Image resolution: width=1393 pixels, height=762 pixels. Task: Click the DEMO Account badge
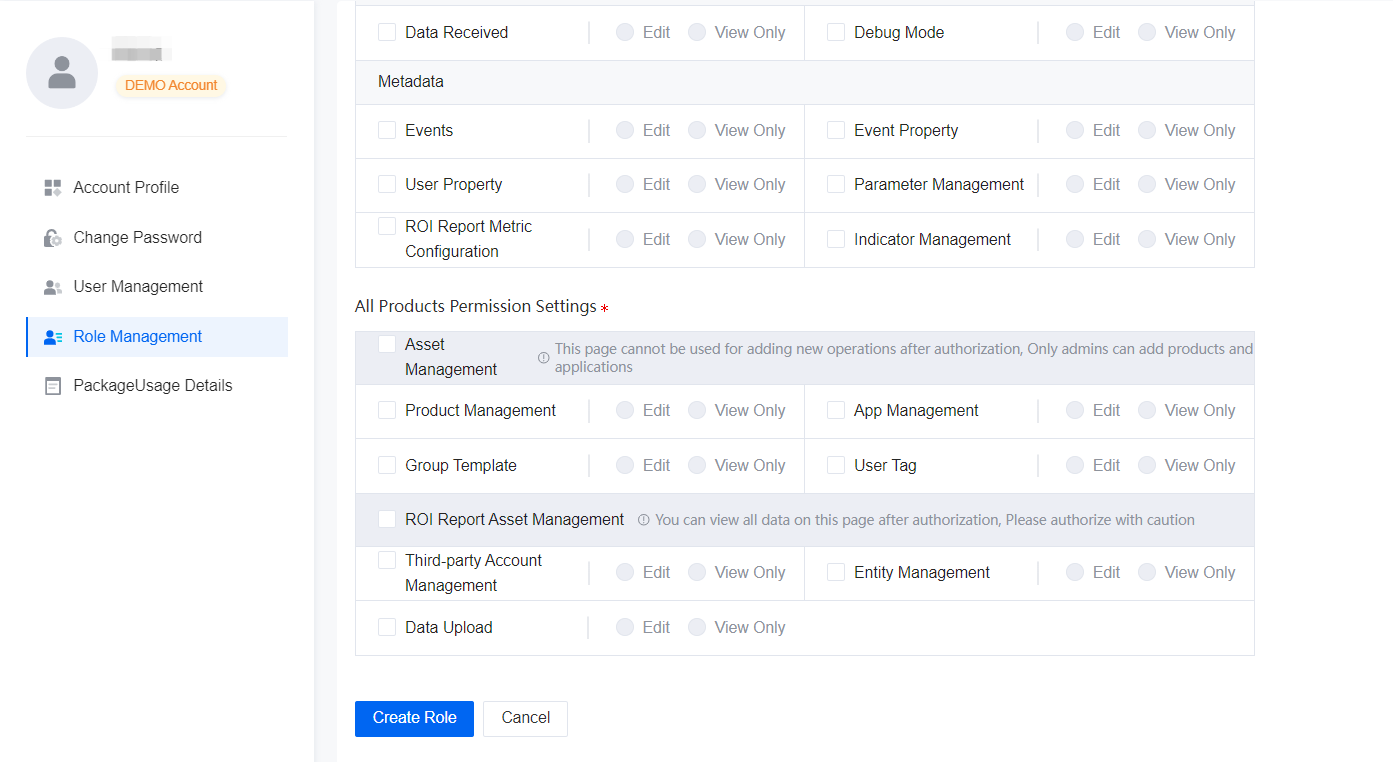click(x=170, y=85)
